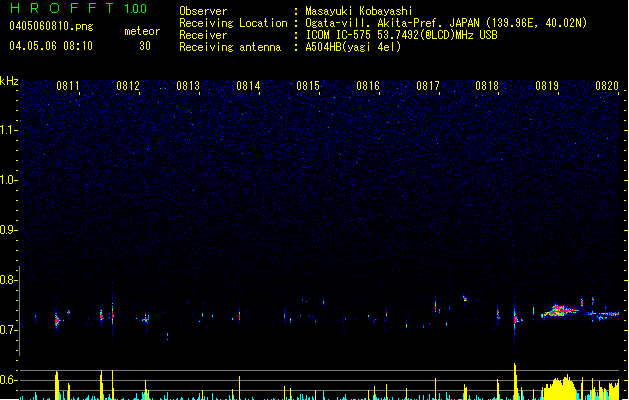Click the 0817 time marker

point(428,86)
